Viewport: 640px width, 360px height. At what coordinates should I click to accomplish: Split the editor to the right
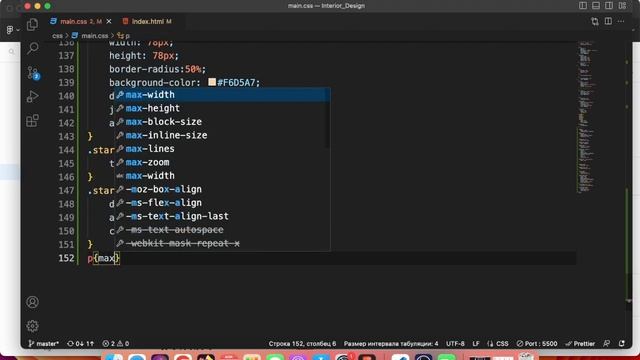608,21
